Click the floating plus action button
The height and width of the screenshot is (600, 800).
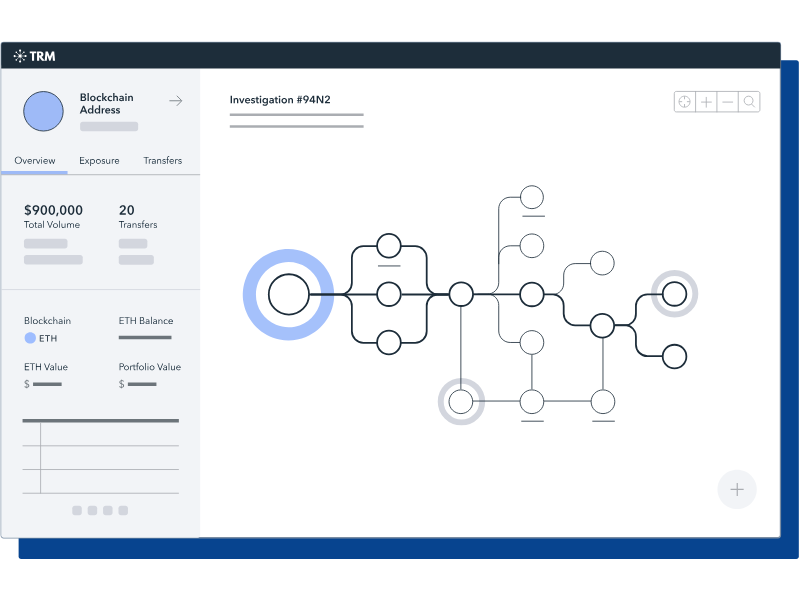(737, 490)
